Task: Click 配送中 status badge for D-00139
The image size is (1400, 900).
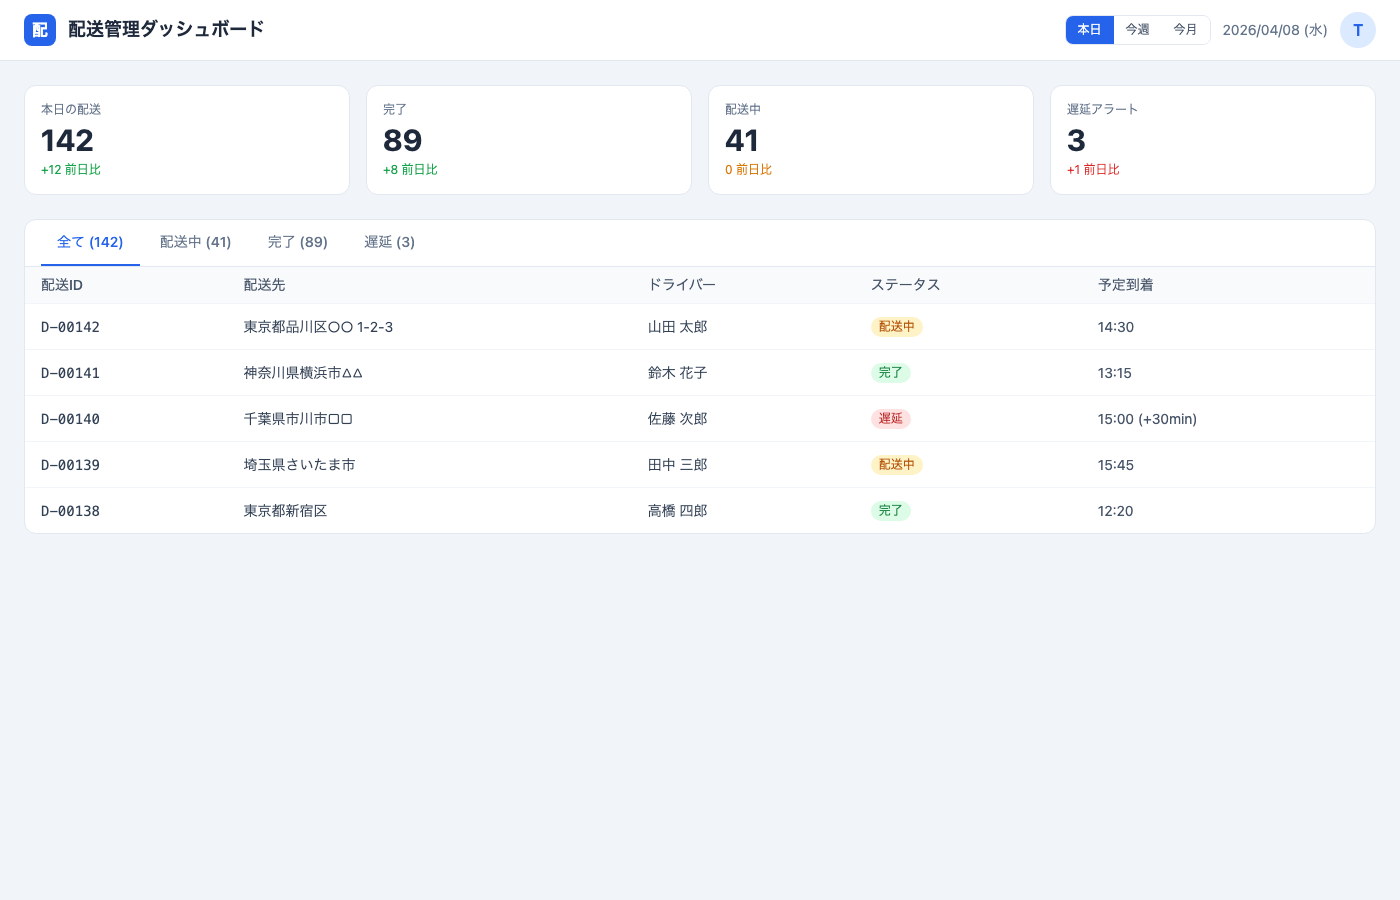Action: [x=897, y=465]
